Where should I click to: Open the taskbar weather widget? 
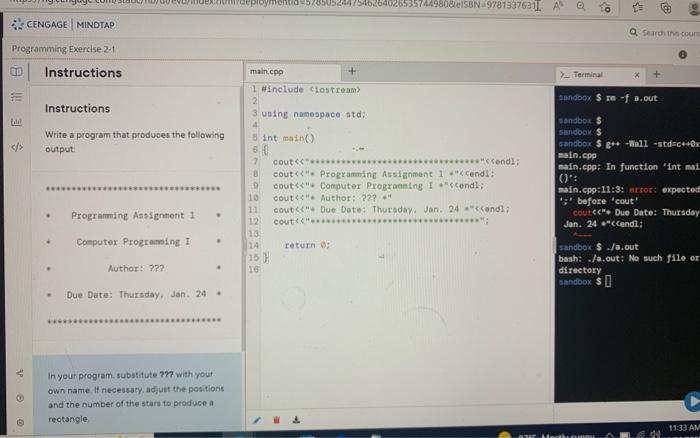coord(545,435)
